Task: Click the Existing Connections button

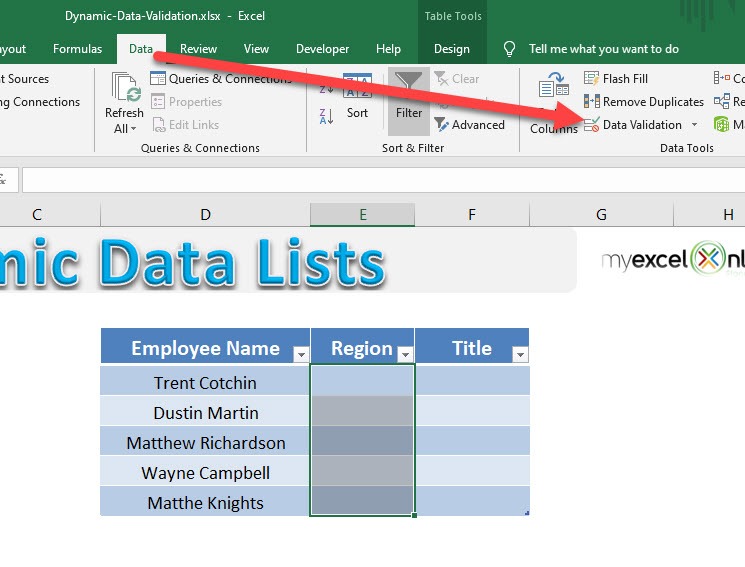Action: (x=40, y=102)
